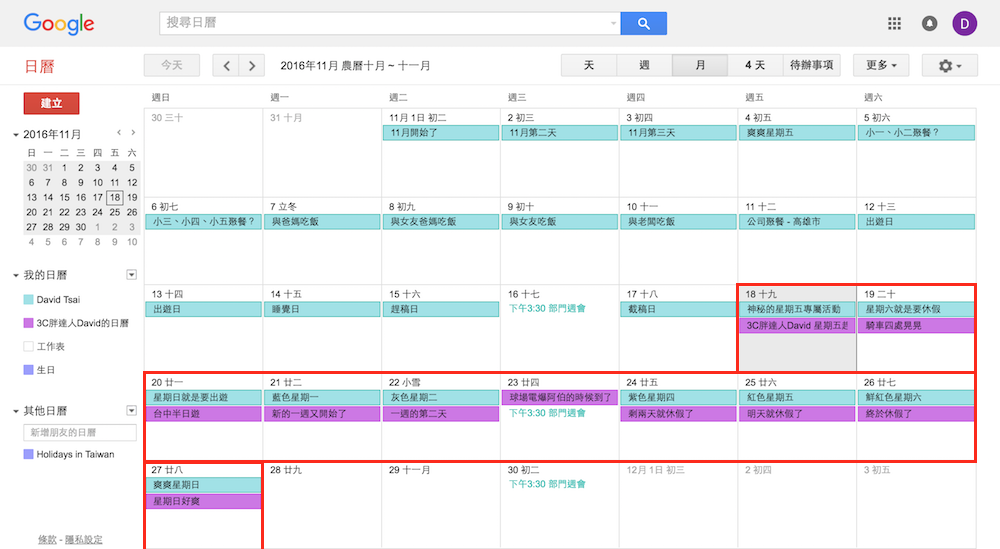Click the 生日 calendar color swatch
Viewport: 1000px width, 549px height.
coord(29,371)
